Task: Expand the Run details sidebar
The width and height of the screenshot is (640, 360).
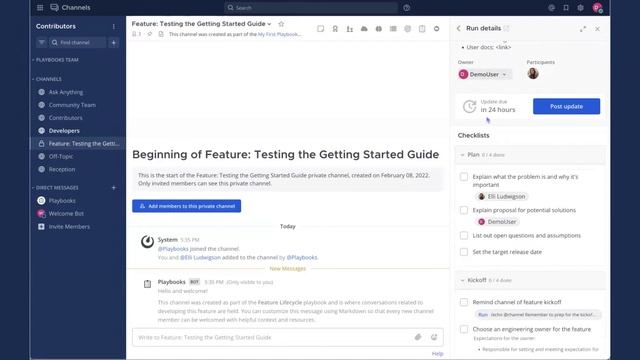Action: point(583,29)
